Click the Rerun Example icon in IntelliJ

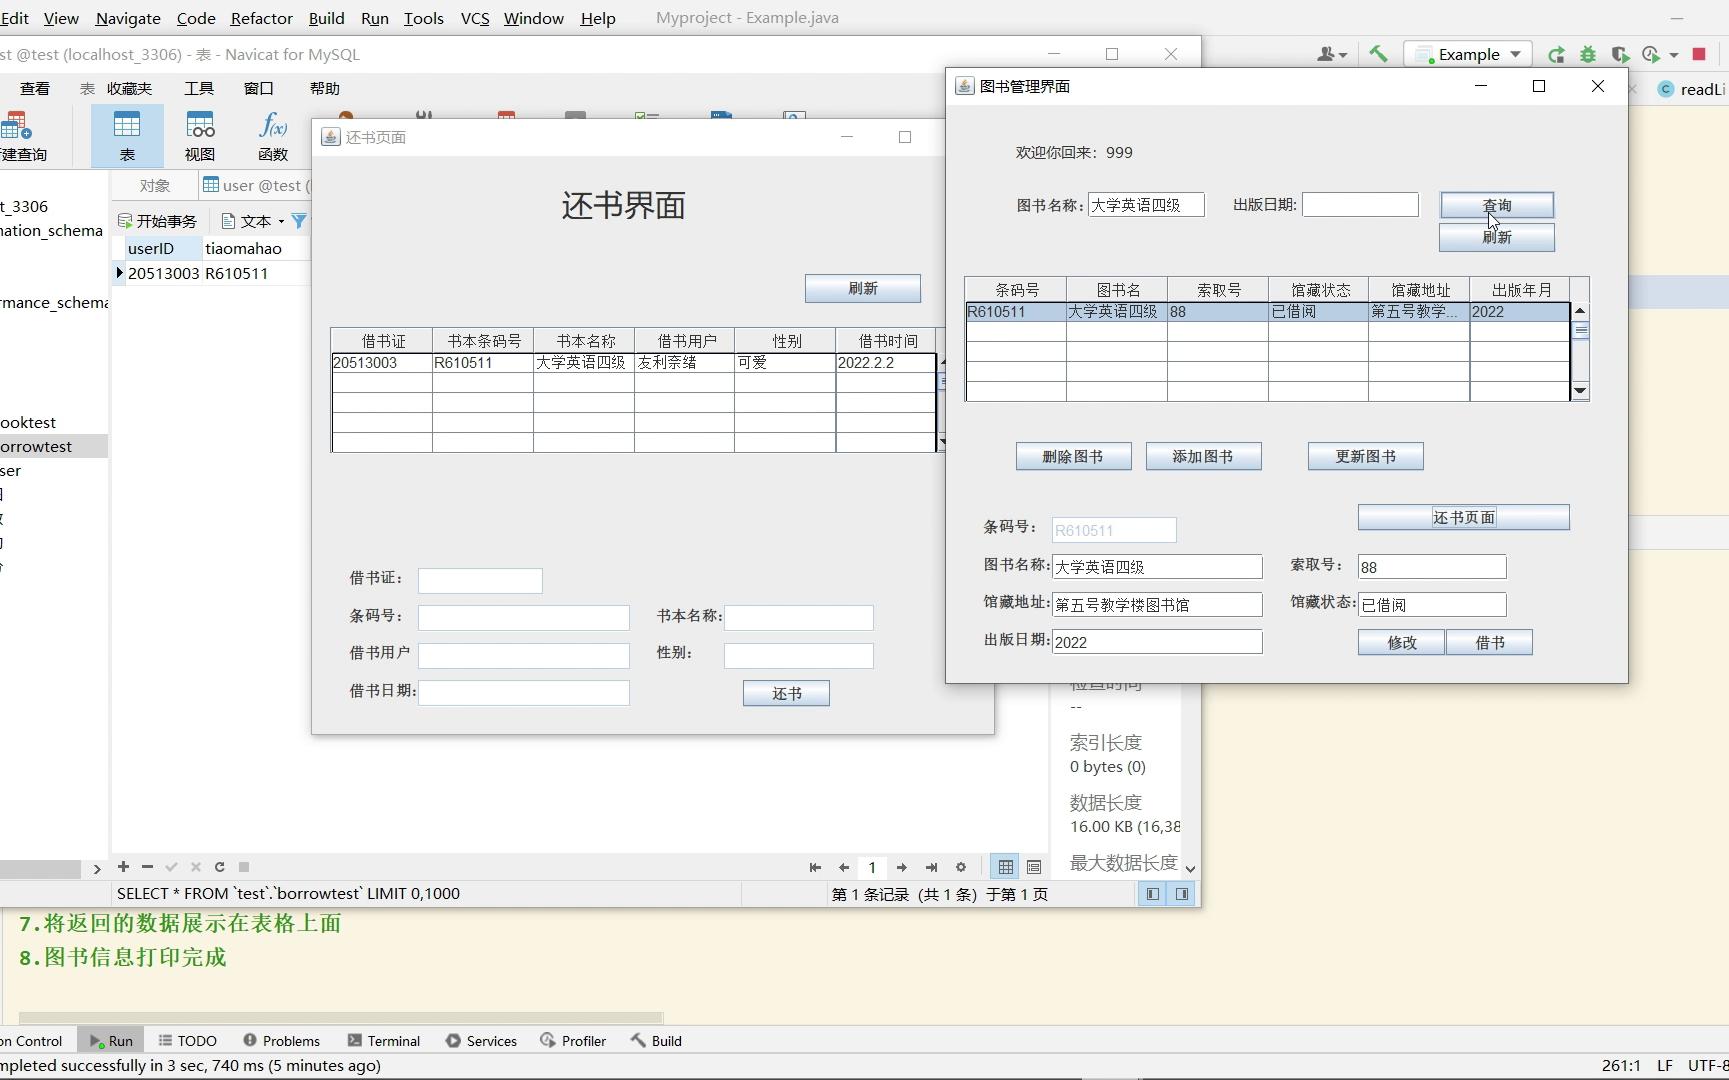pos(1556,54)
